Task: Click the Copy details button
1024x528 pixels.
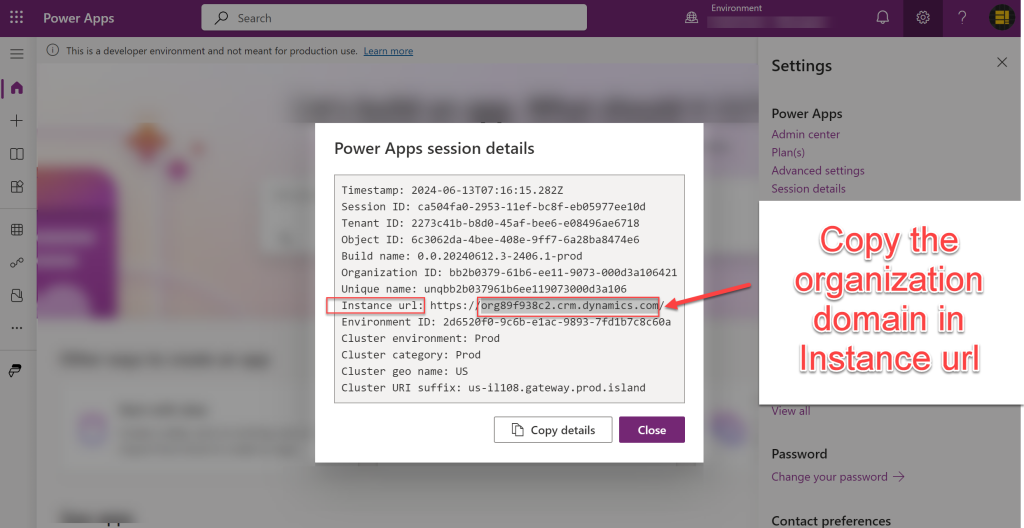Action: pyautogui.click(x=552, y=430)
